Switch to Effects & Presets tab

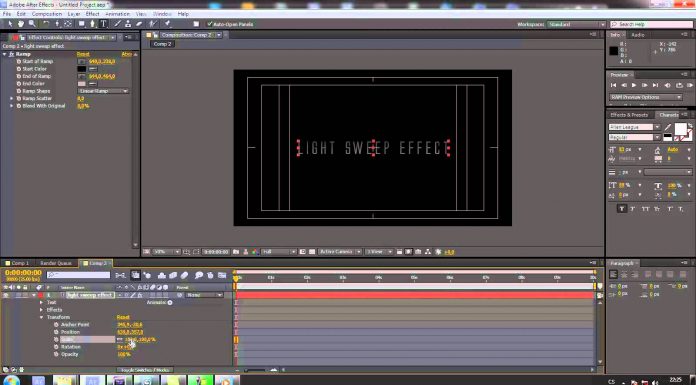pos(629,115)
